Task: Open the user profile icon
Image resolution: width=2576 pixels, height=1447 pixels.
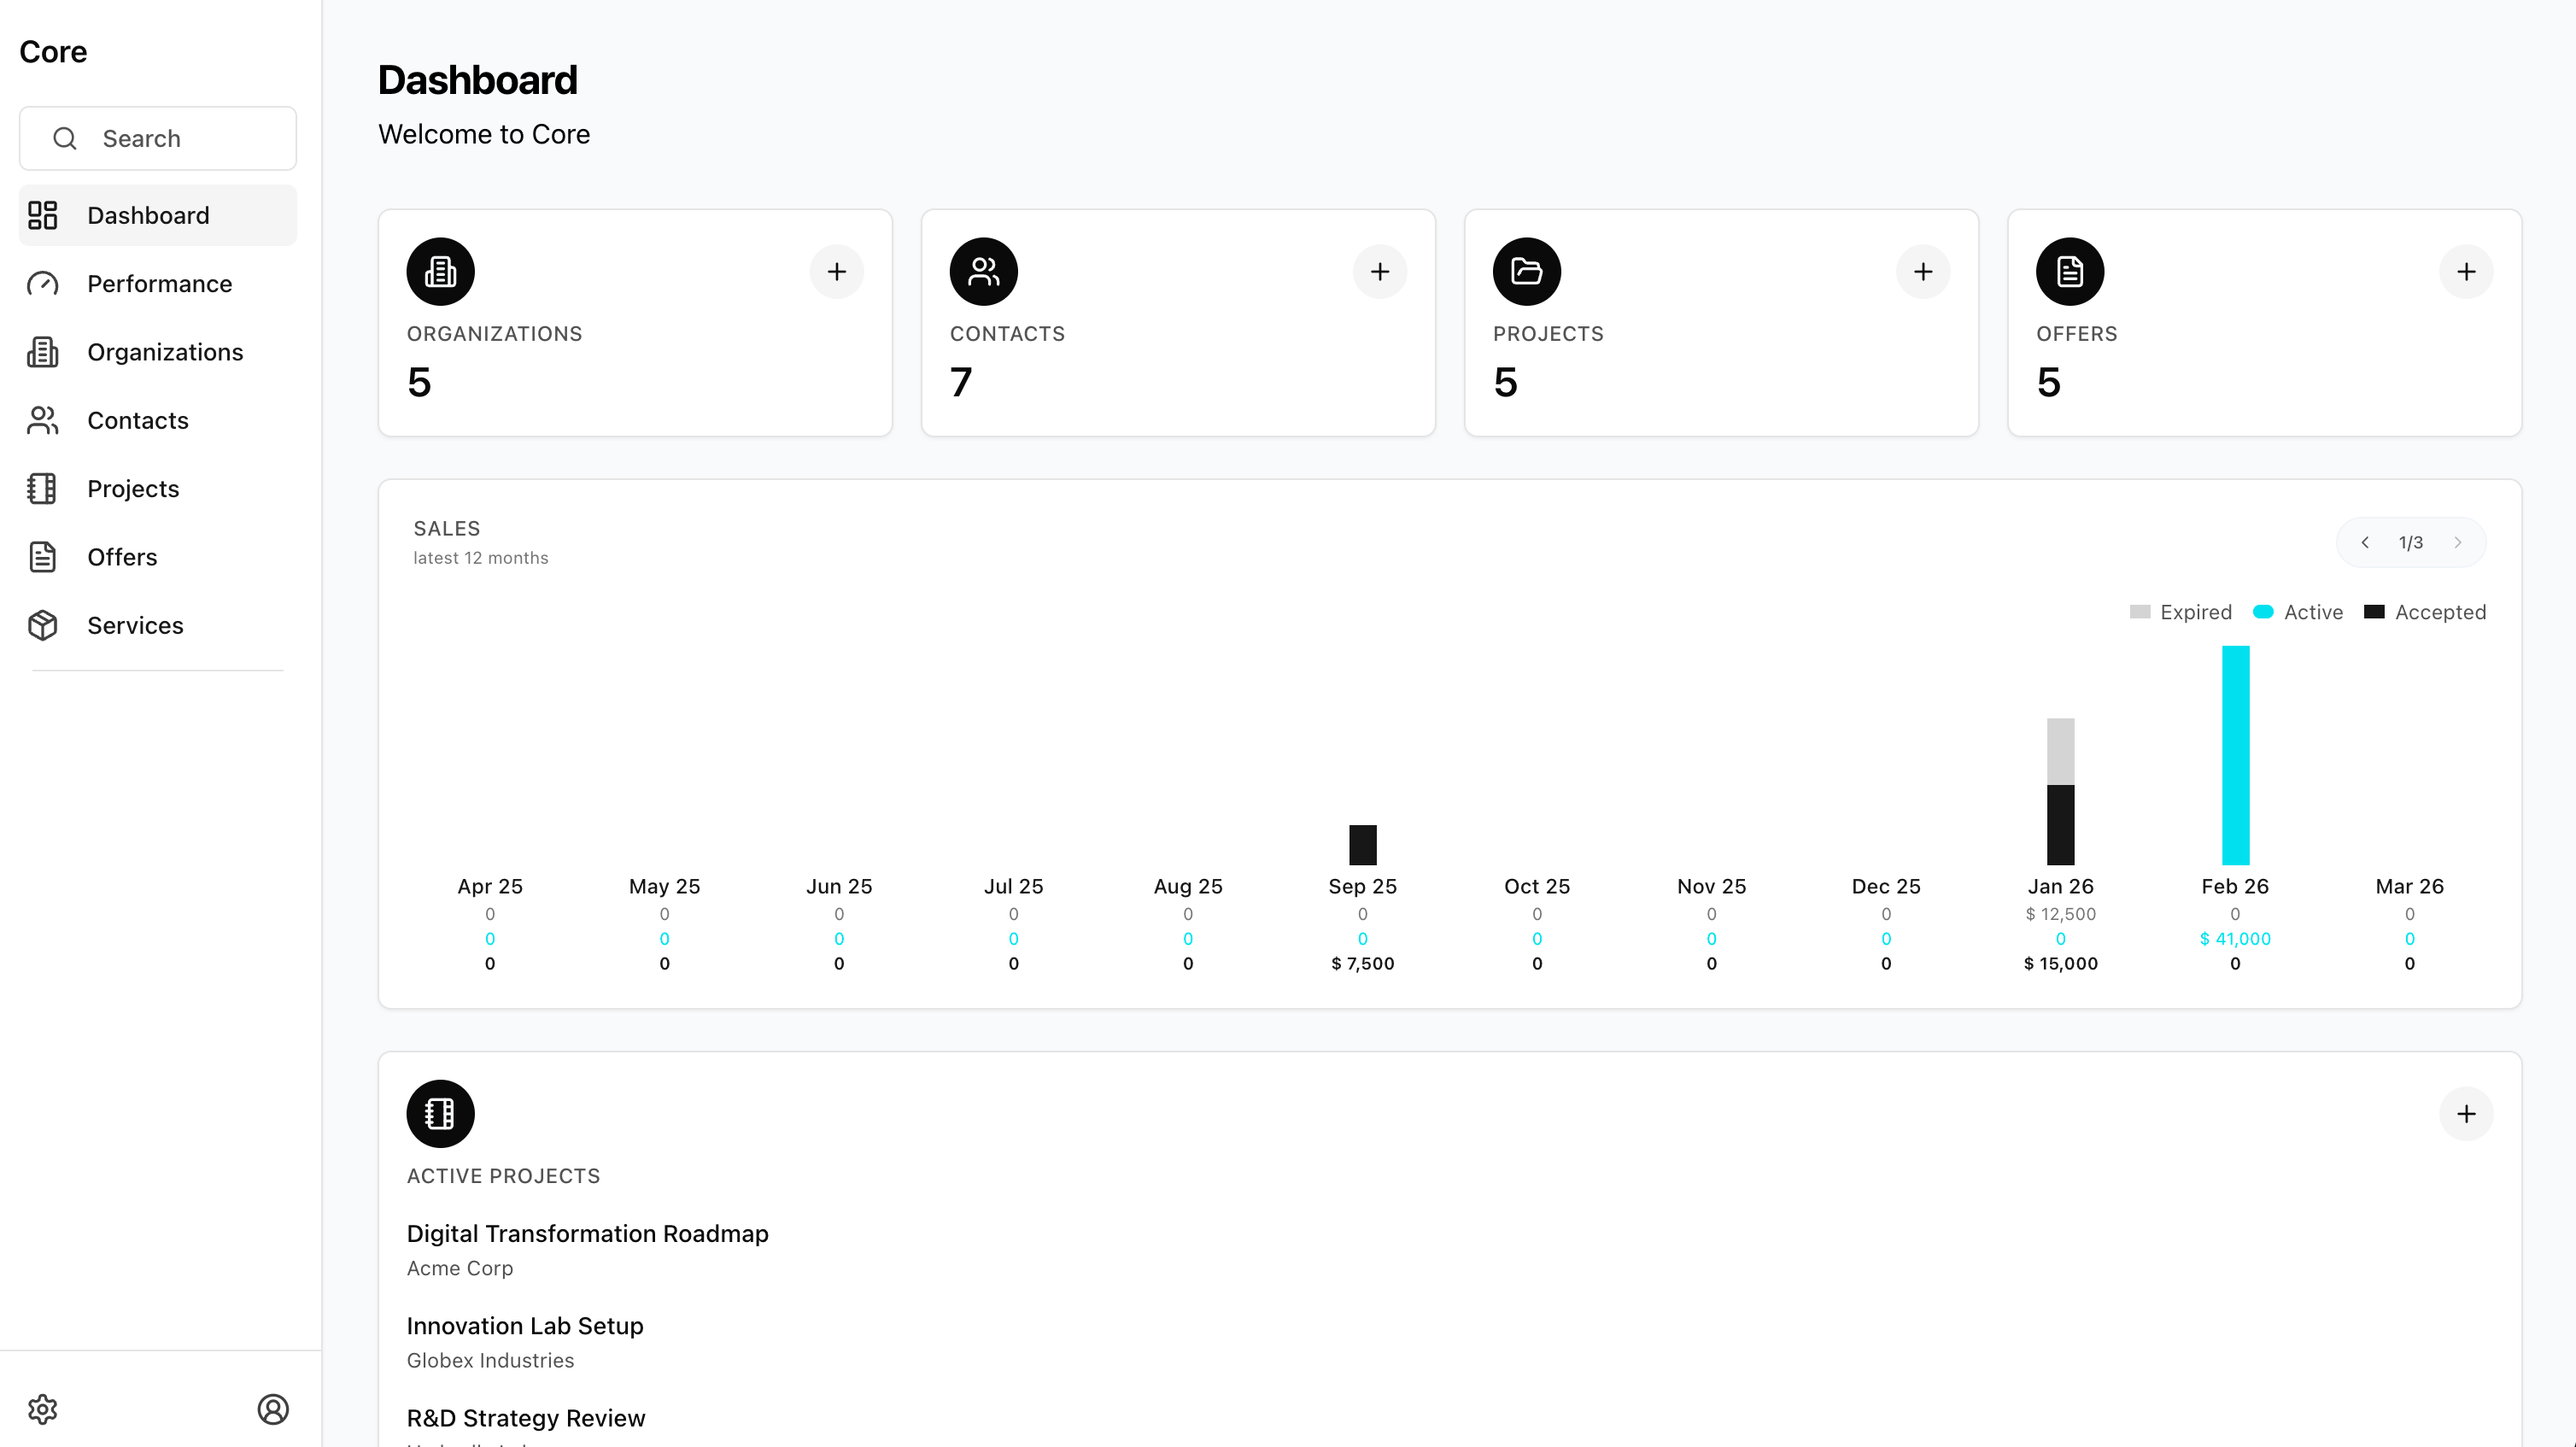Action: [x=273, y=1409]
